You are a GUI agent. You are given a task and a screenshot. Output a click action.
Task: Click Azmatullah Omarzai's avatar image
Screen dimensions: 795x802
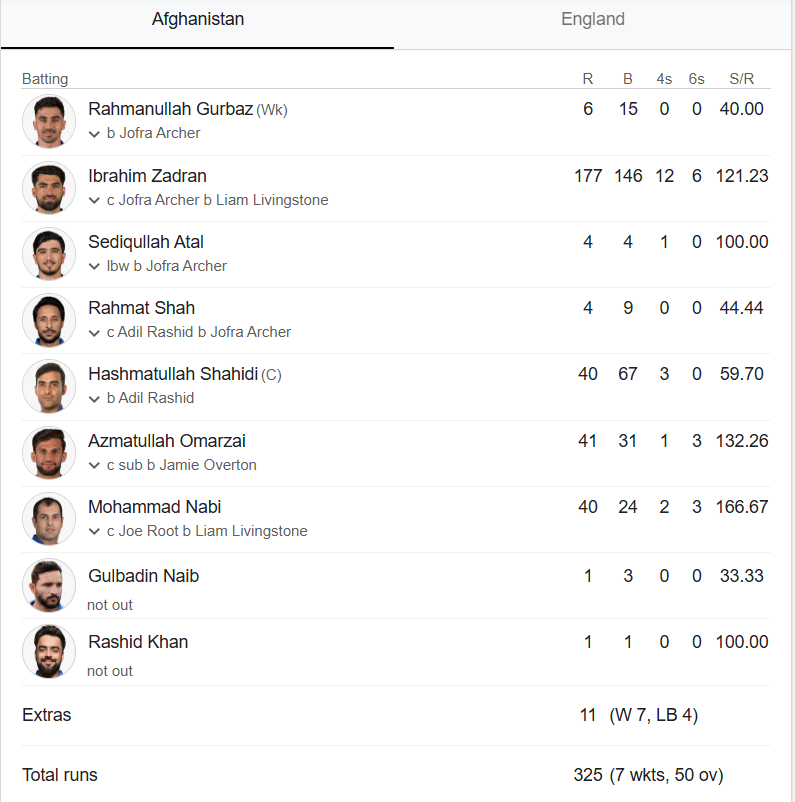pos(49,453)
